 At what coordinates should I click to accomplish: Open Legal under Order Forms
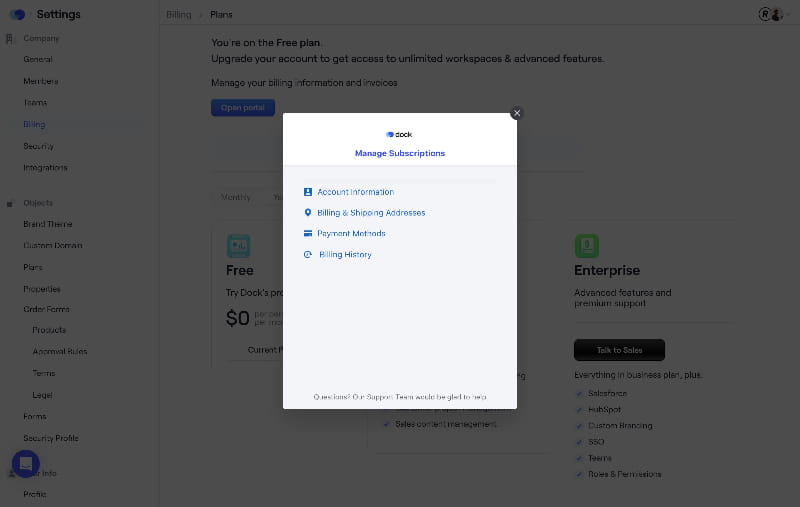click(x=42, y=395)
